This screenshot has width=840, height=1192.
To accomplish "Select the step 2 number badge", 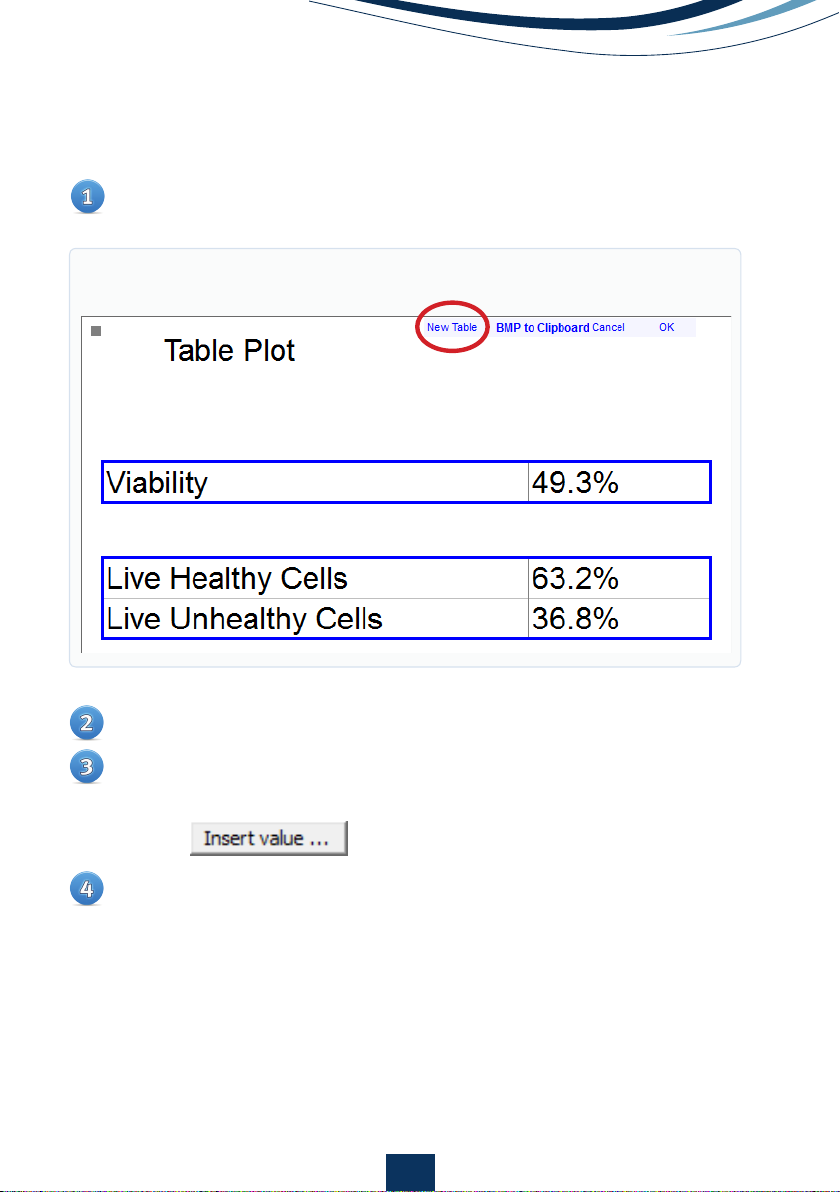I will tap(87, 723).
